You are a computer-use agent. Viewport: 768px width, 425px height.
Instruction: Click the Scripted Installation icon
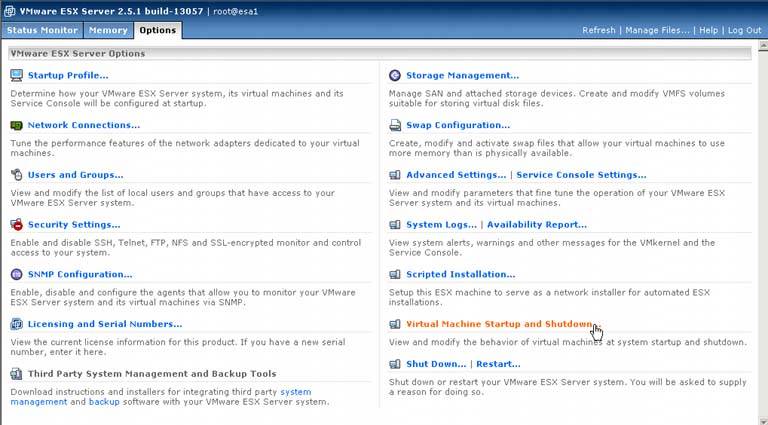click(x=395, y=274)
